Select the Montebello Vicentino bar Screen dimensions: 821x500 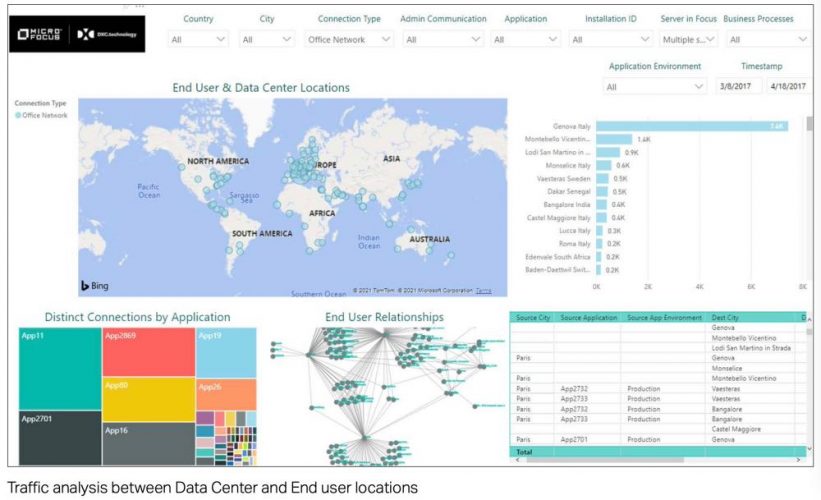pos(614,139)
